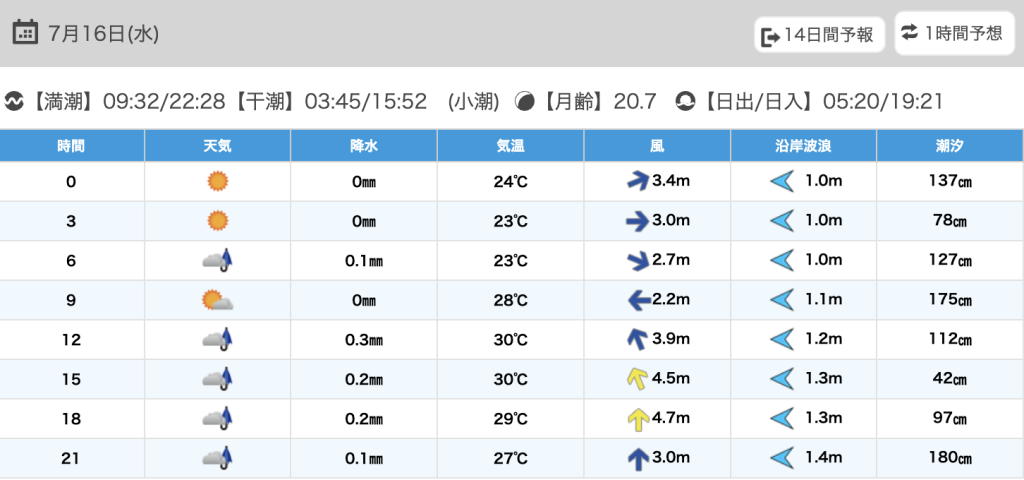This screenshot has height=480, width=1024.
Task: Switch to 1時間予想 view
Action: (952, 34)
